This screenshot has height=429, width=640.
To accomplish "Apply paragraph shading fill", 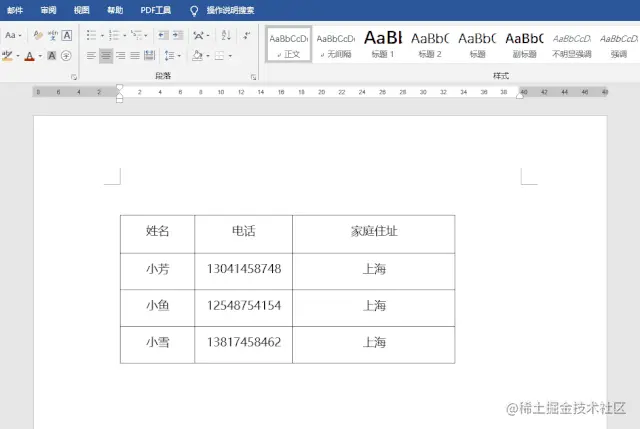I will (198, 56).
